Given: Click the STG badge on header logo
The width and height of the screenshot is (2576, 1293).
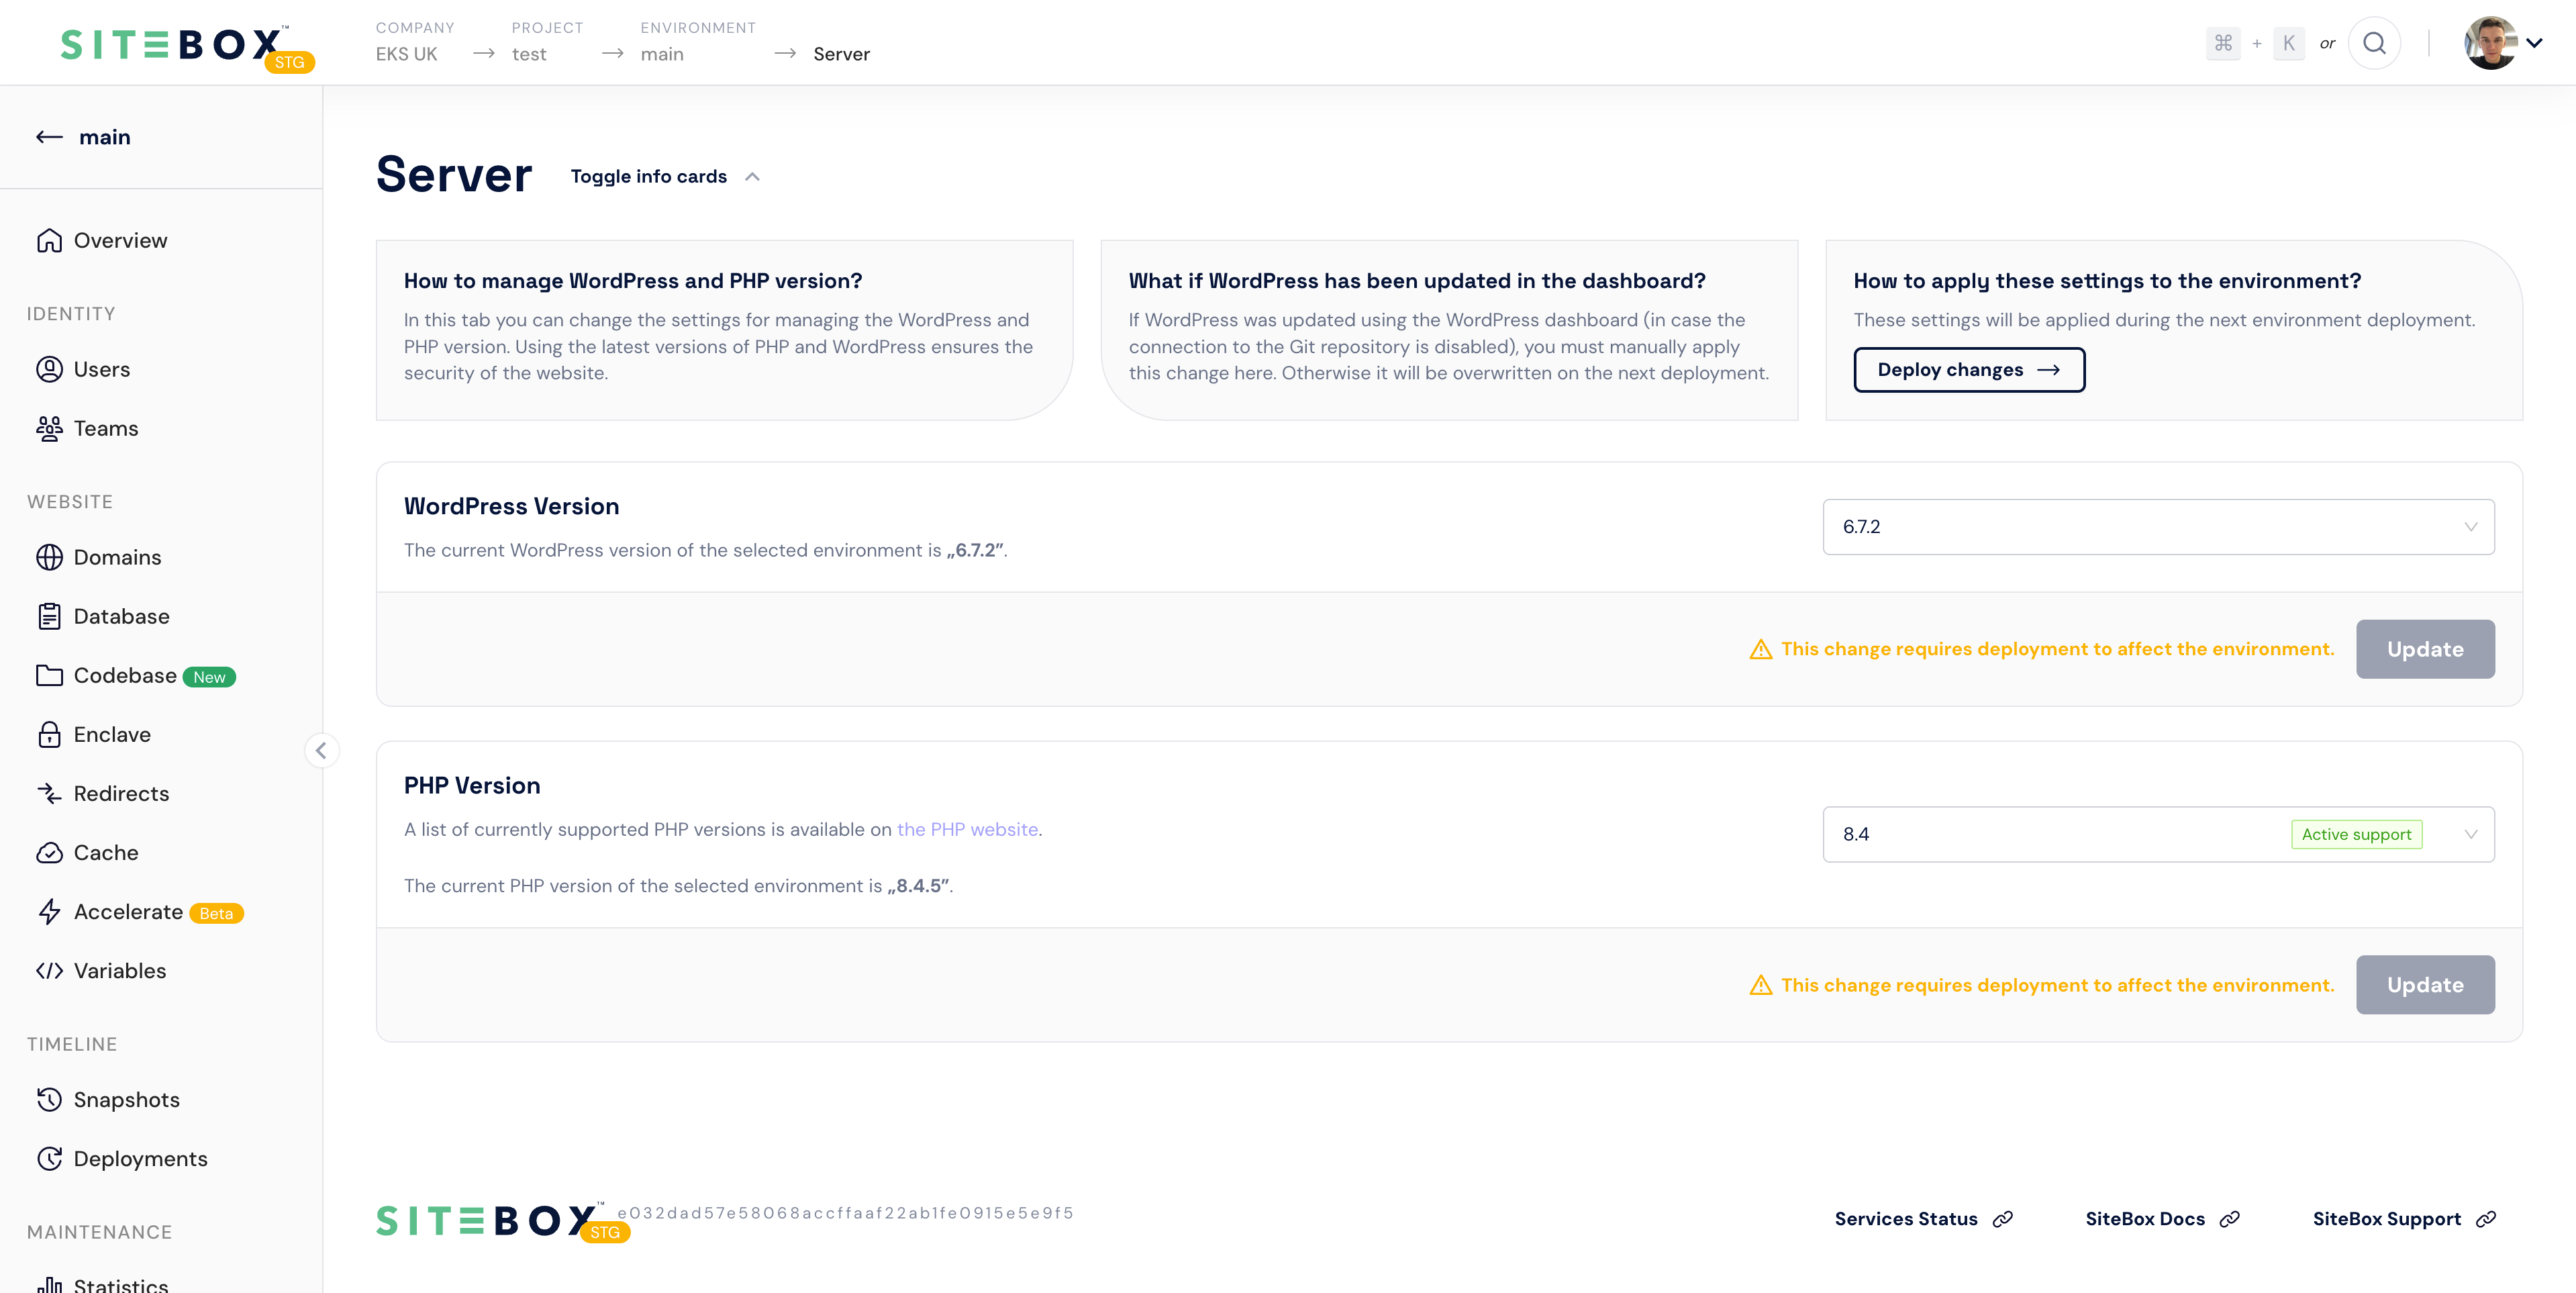Looking at the screenshot, I should (x=289, y=62).
